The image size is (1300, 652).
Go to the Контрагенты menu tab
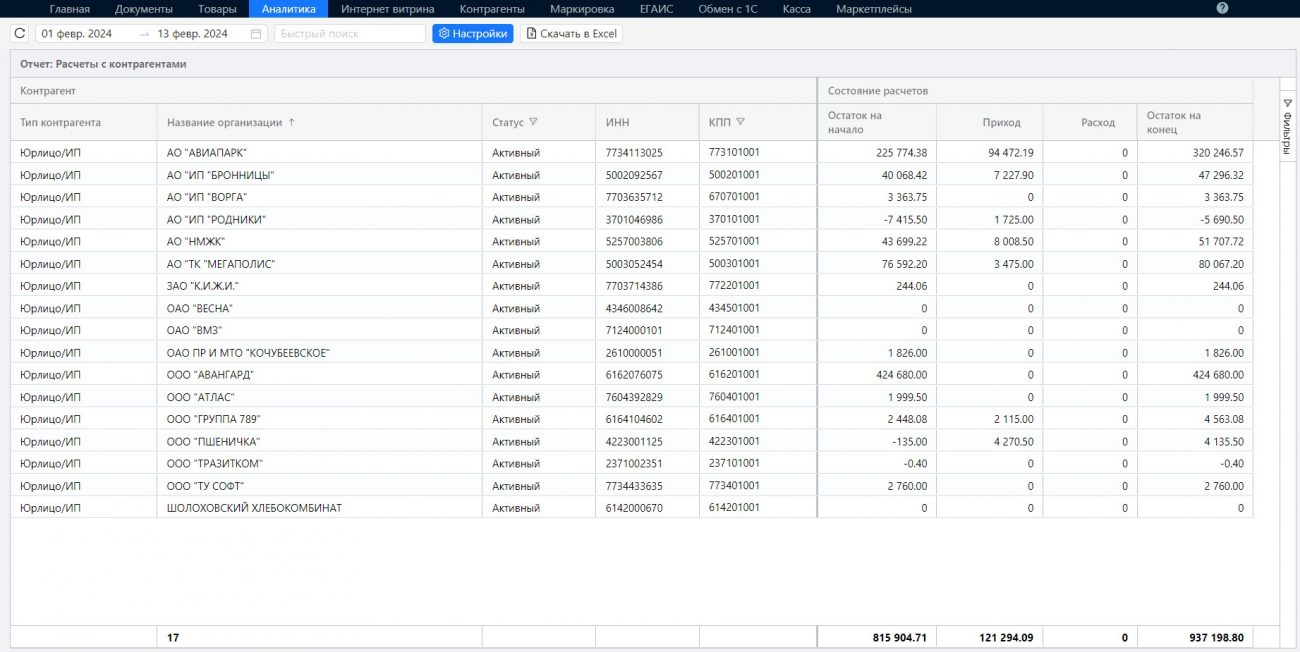[492, 9]
